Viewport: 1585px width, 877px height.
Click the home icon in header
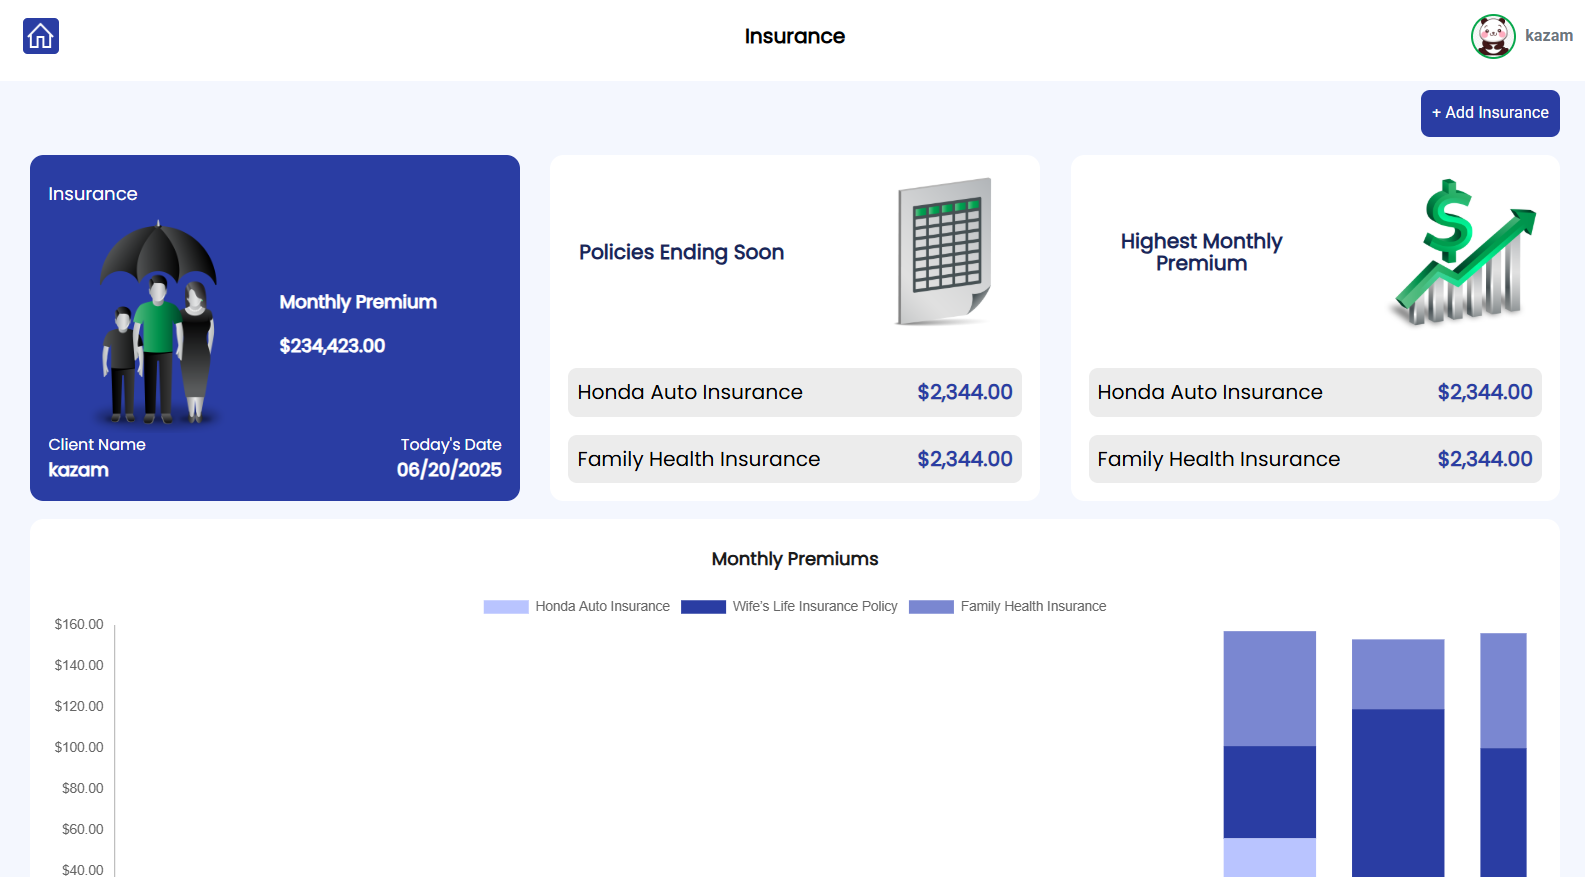pos(41,36)
